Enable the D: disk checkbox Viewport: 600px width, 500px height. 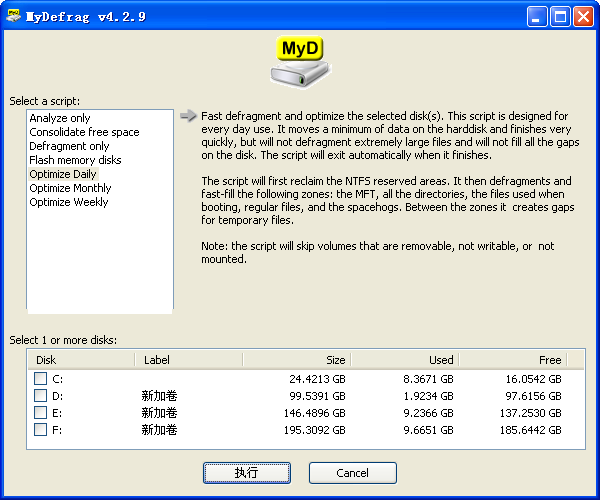40,396
